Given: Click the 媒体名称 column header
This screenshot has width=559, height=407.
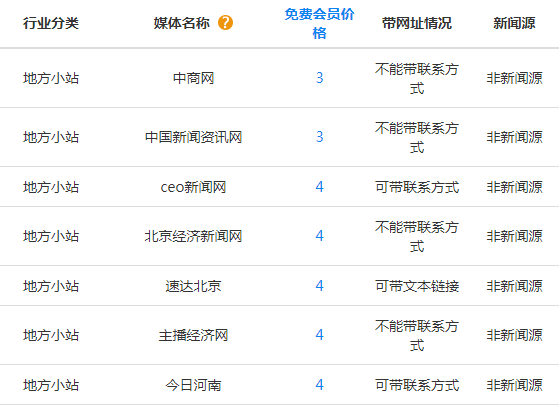Looking at the screenshot, I should pos(181,23).
